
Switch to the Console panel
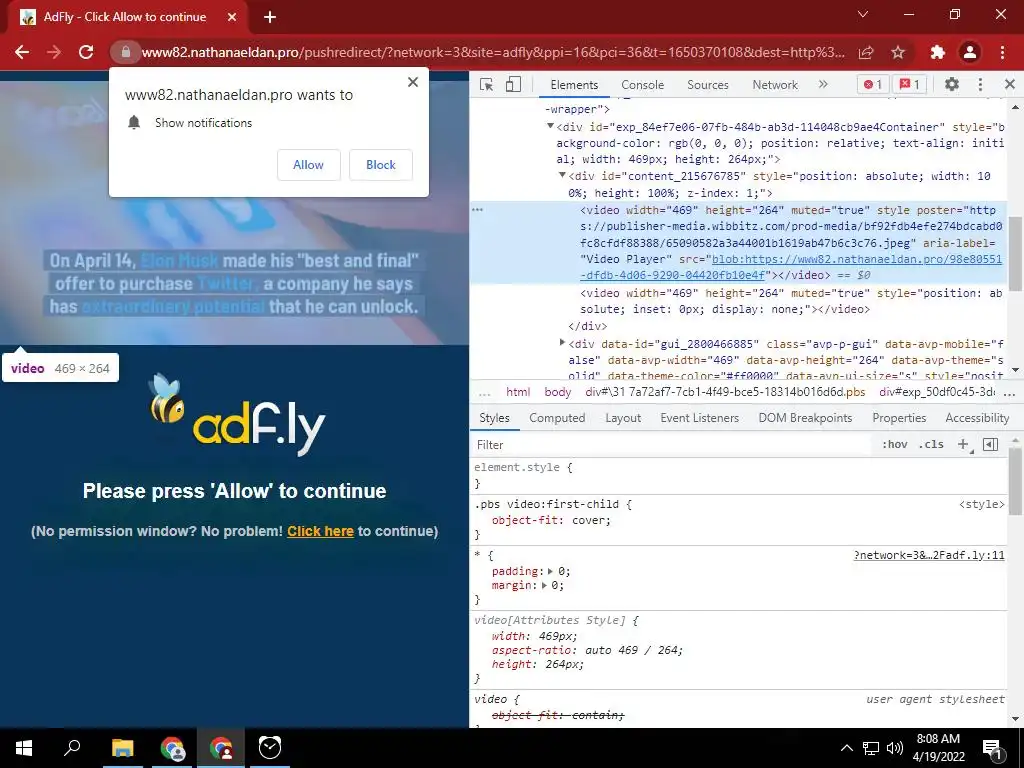[643, 85]
